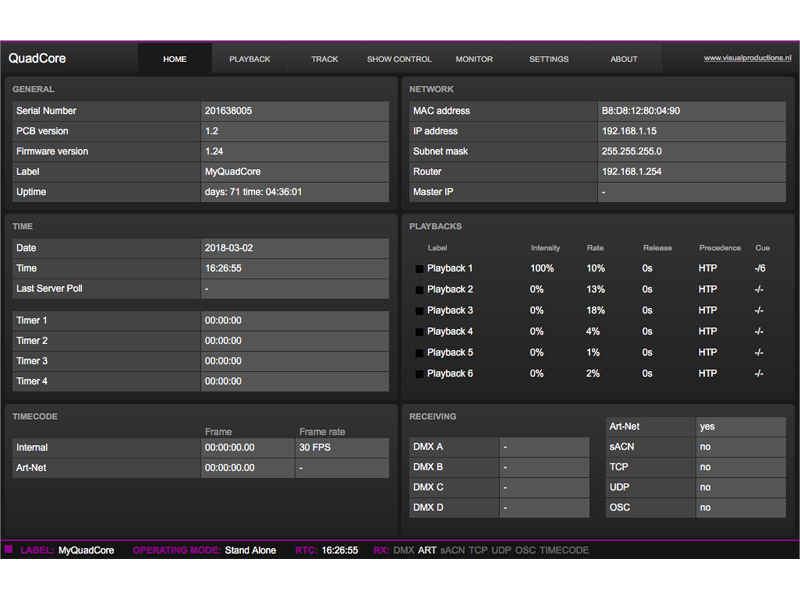Enable OSC receiving

pyautogui.click(x=741, y=508)
